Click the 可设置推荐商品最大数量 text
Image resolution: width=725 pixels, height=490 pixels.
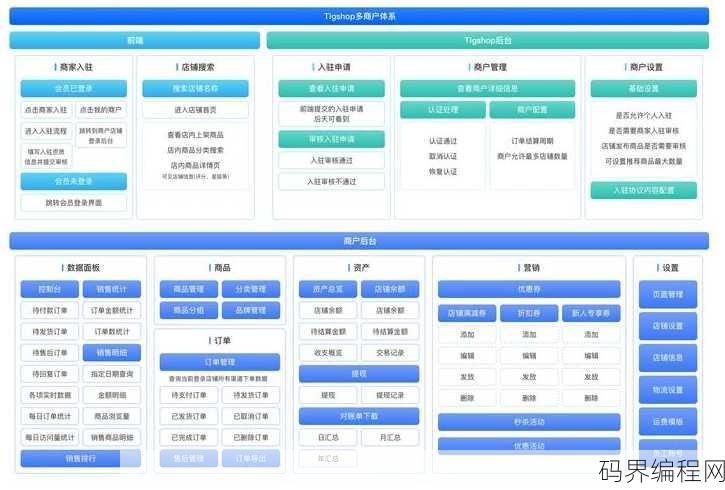(644, 161)
